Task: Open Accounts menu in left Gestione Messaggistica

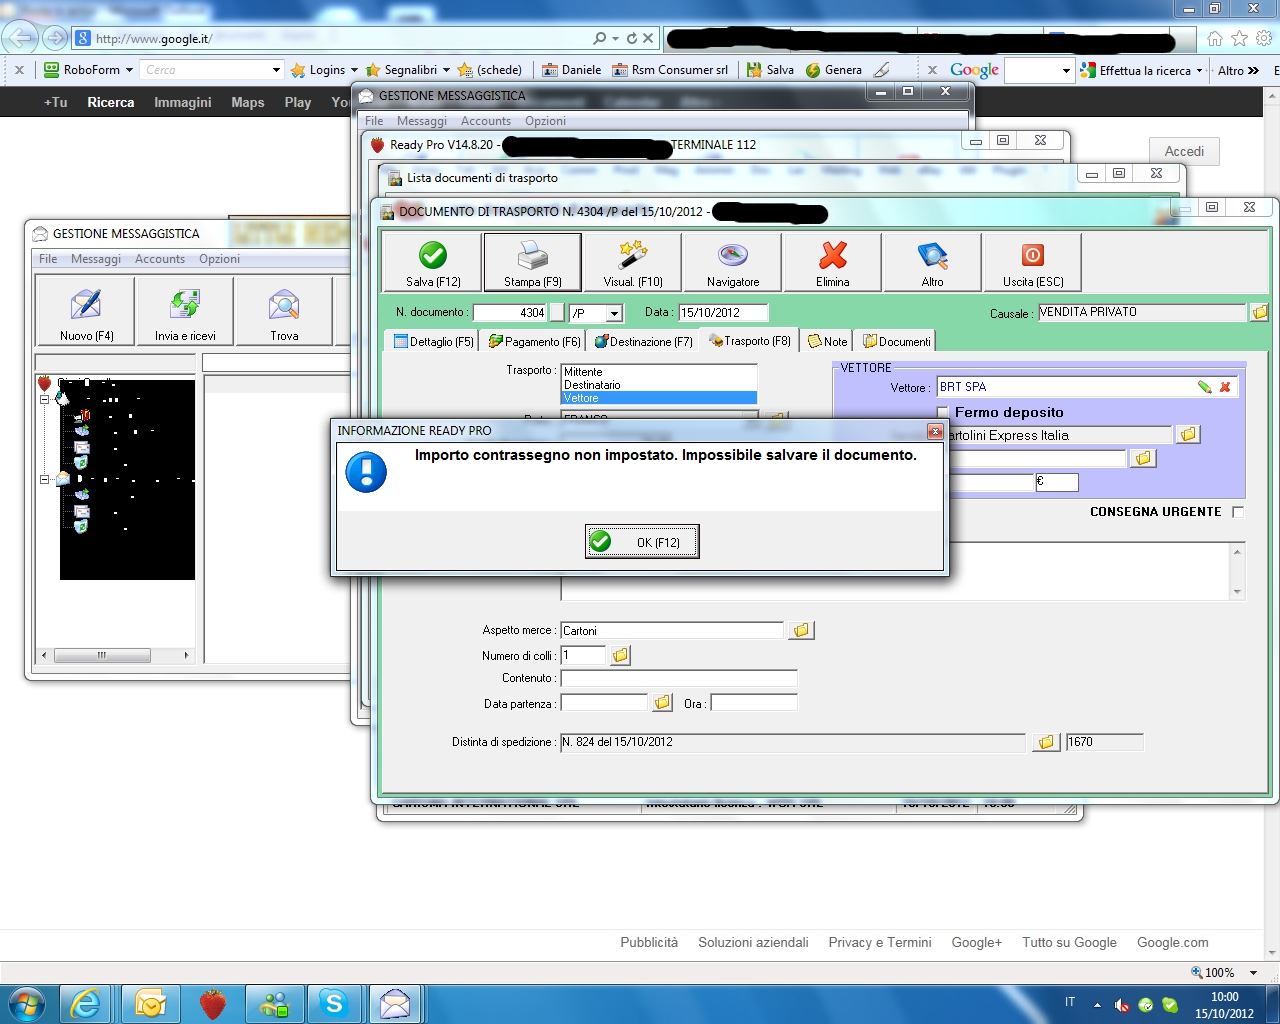Action: [160, 259]
